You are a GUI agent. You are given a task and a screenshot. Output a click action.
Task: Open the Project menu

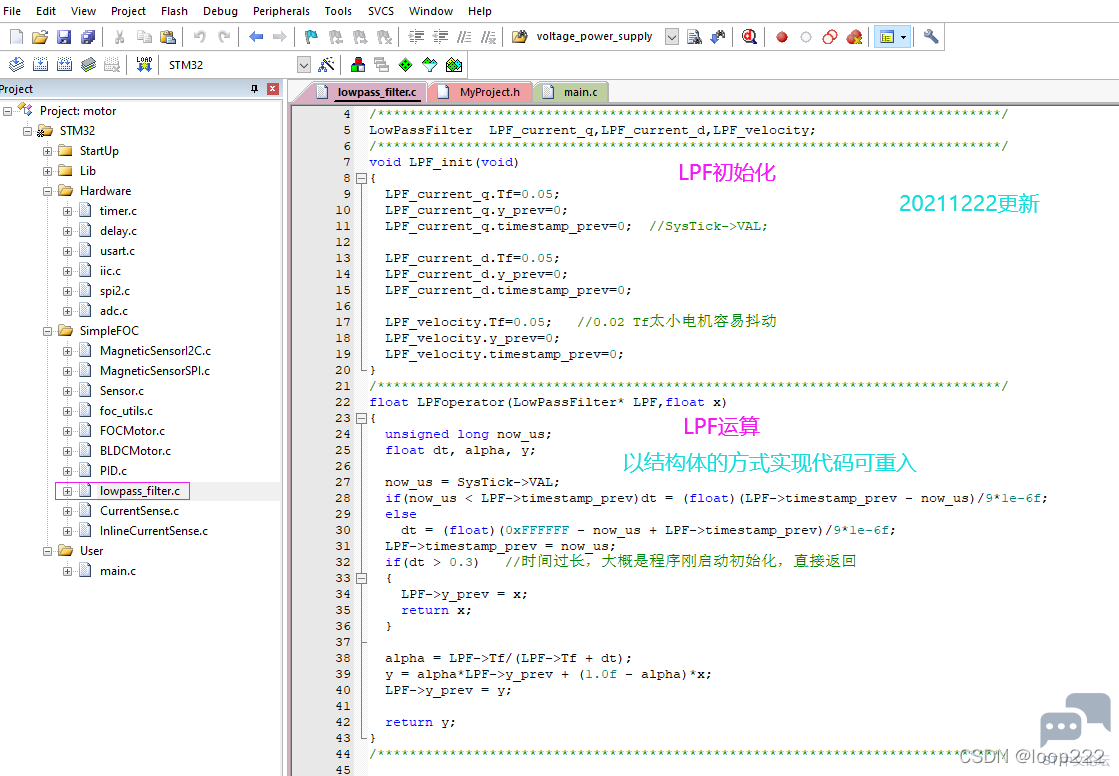point(128,11)
